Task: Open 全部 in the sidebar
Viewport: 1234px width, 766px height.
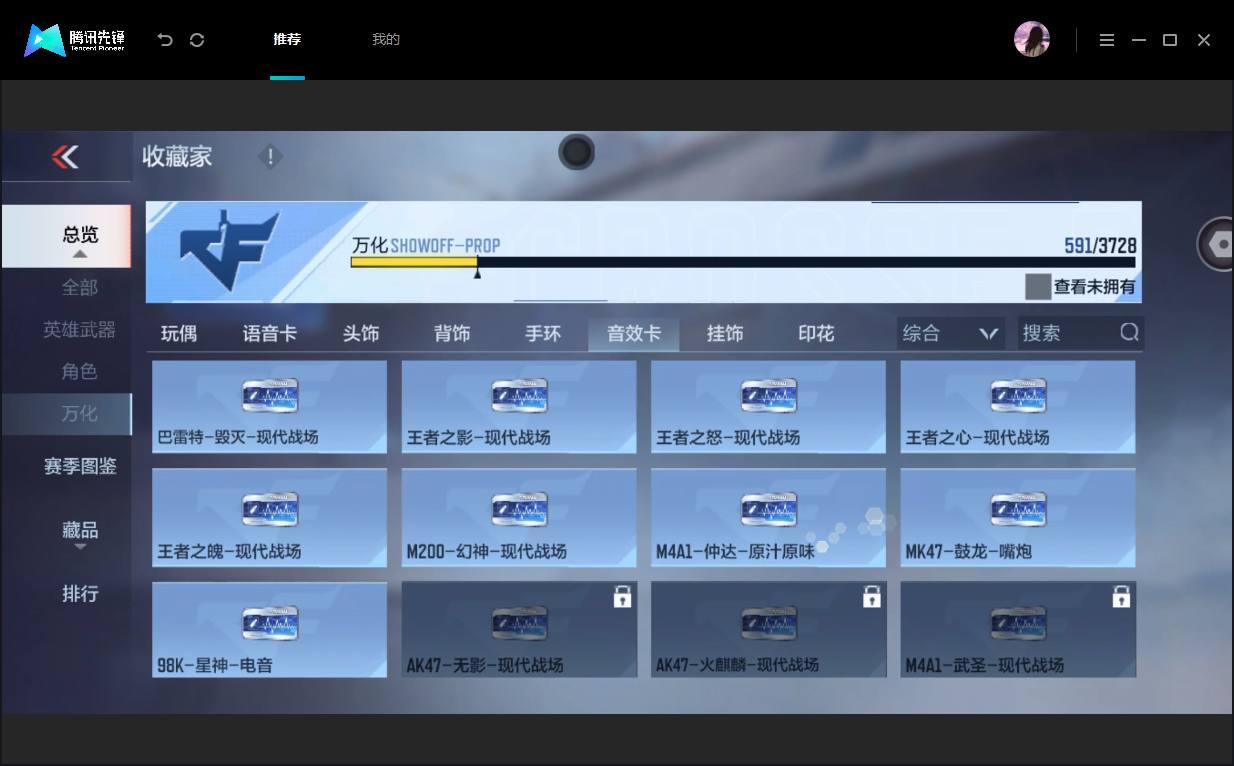Action: coord(80,287)
